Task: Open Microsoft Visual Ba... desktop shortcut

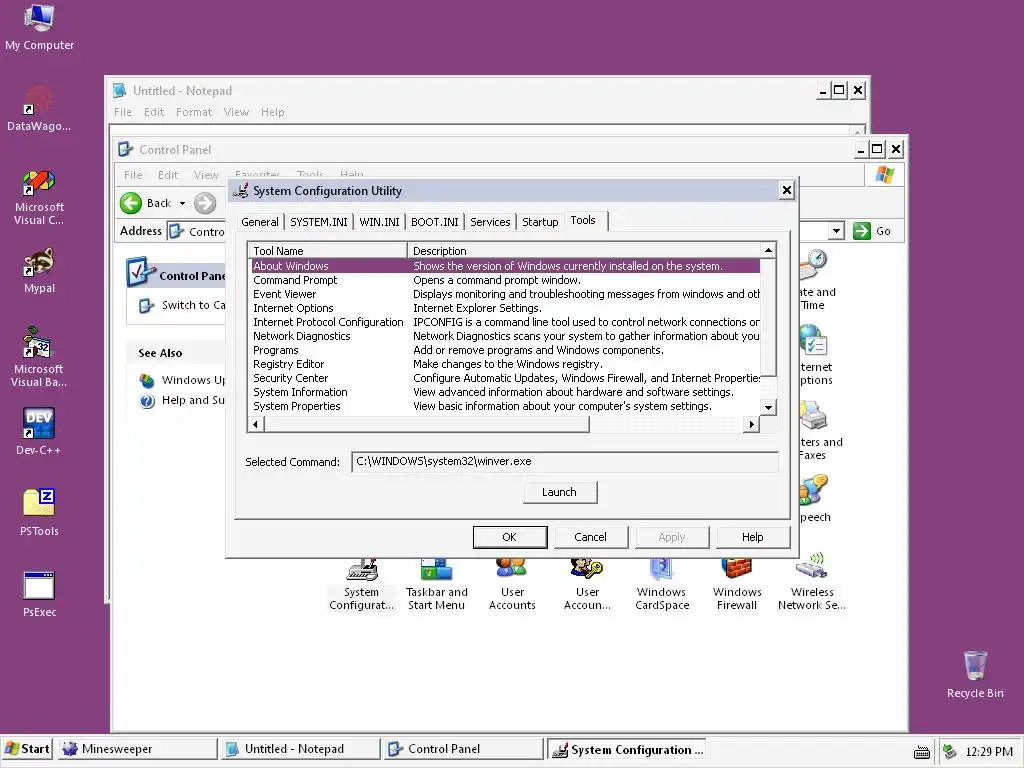Action: coord(39,356)
